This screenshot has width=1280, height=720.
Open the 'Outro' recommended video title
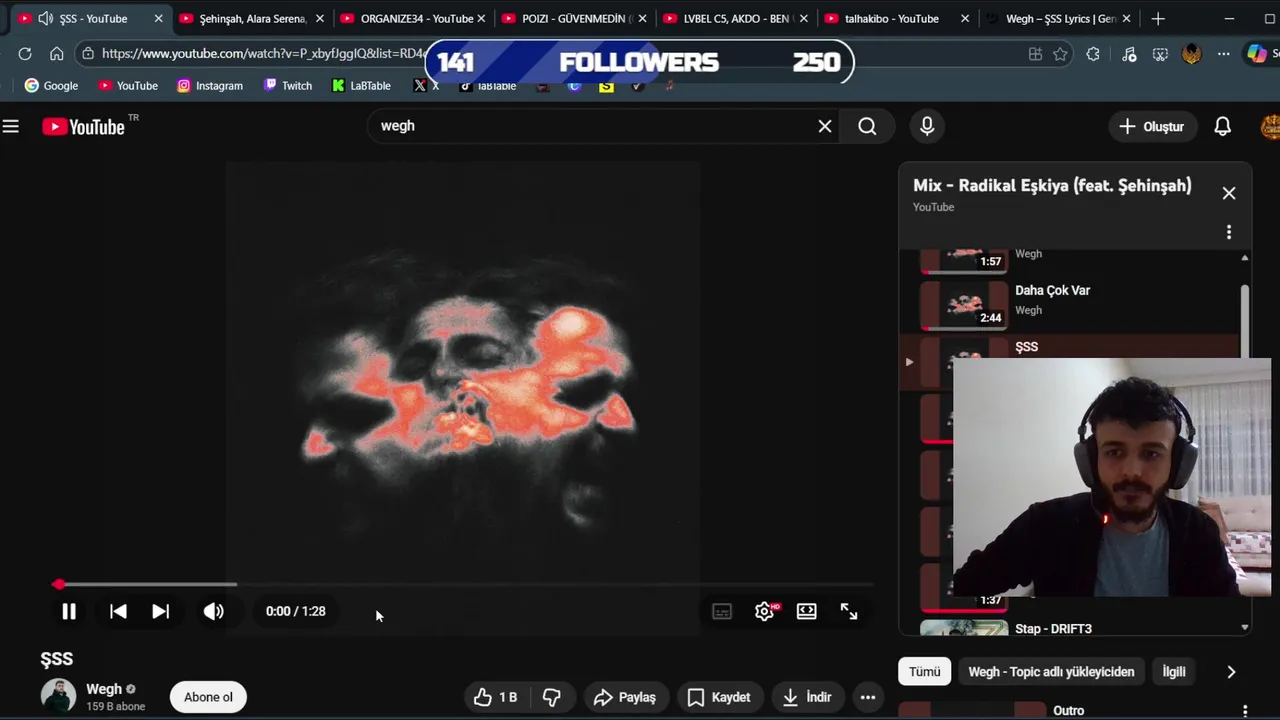pos(1068,711)
